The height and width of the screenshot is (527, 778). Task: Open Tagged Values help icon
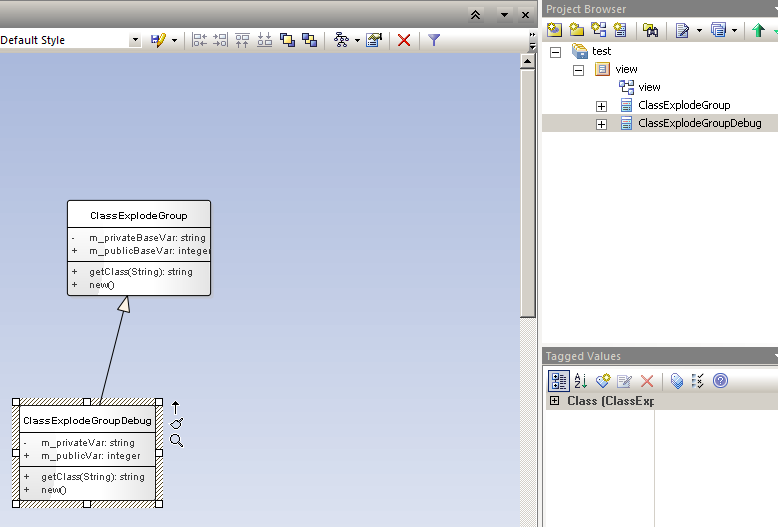[720, 381]
